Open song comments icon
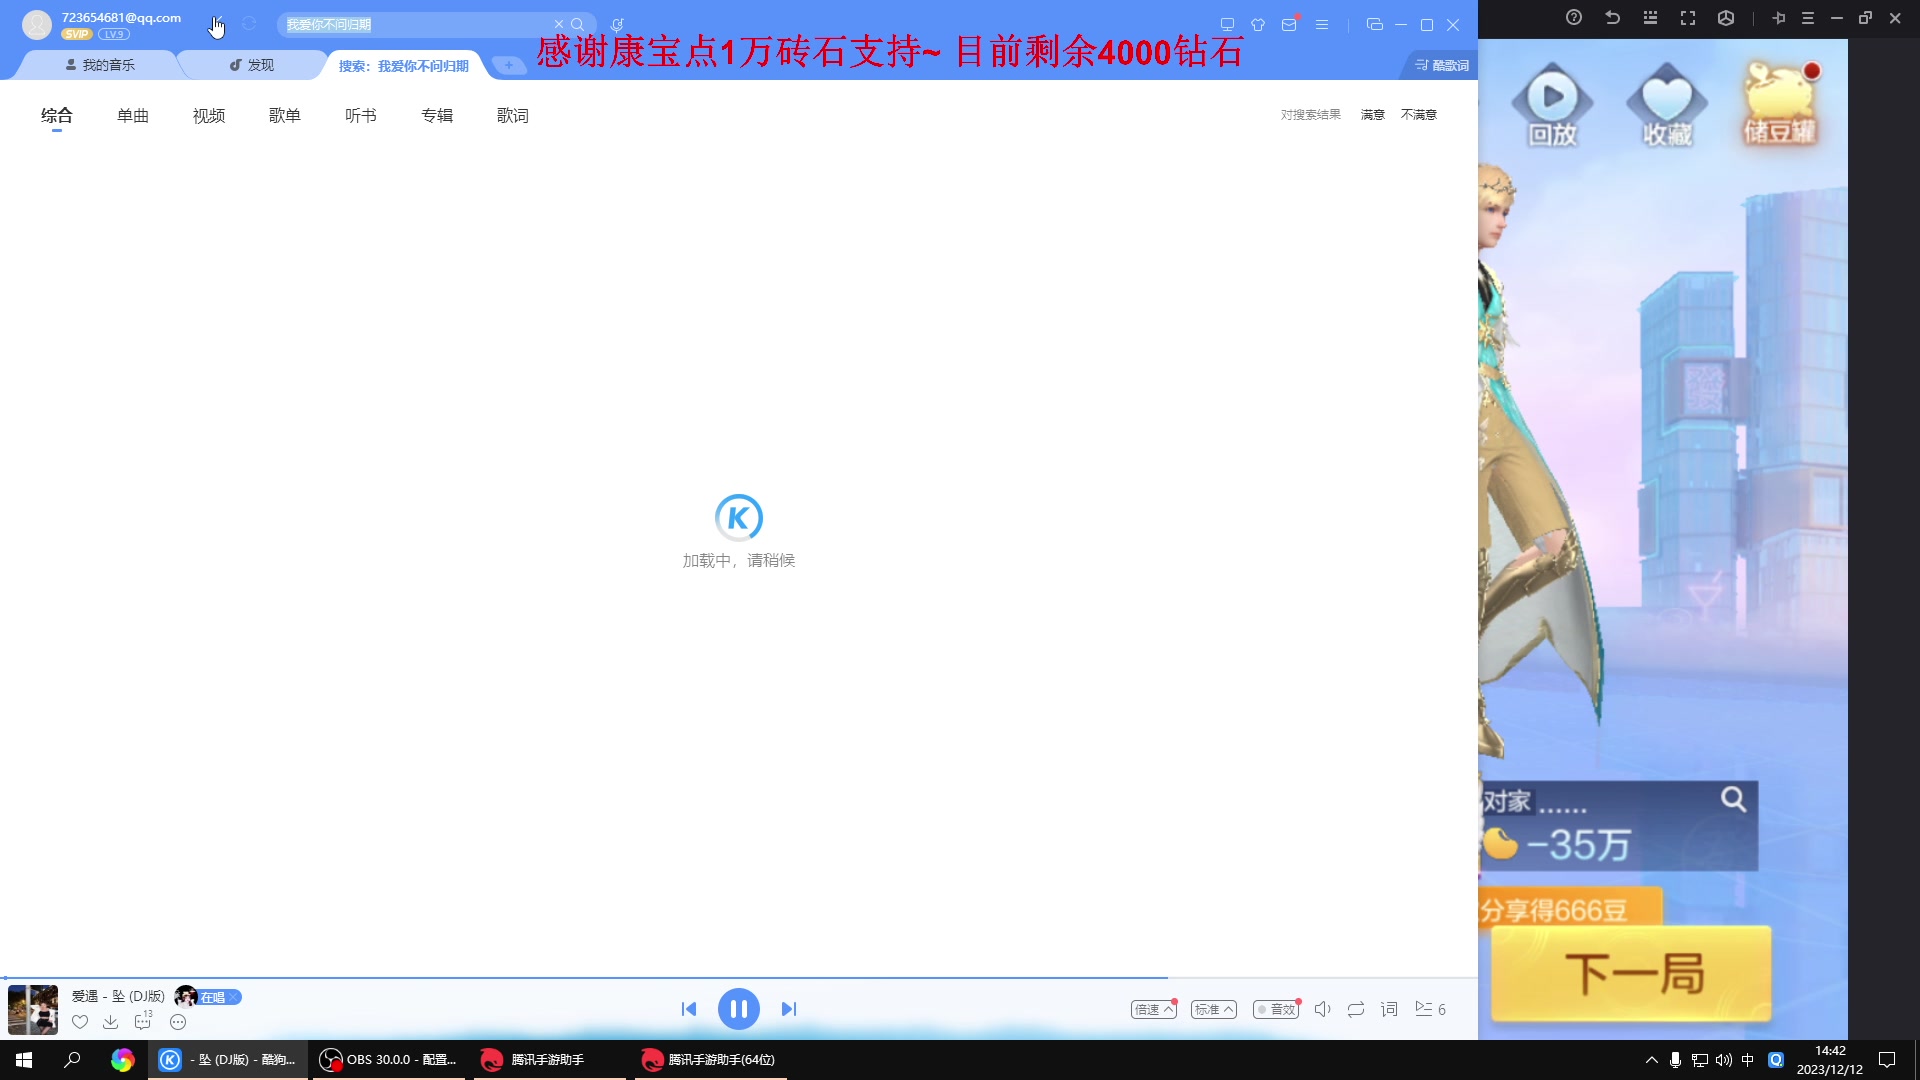Image resolution: width=1920 pixels, height=1080 pixels. click(143, 1021)
